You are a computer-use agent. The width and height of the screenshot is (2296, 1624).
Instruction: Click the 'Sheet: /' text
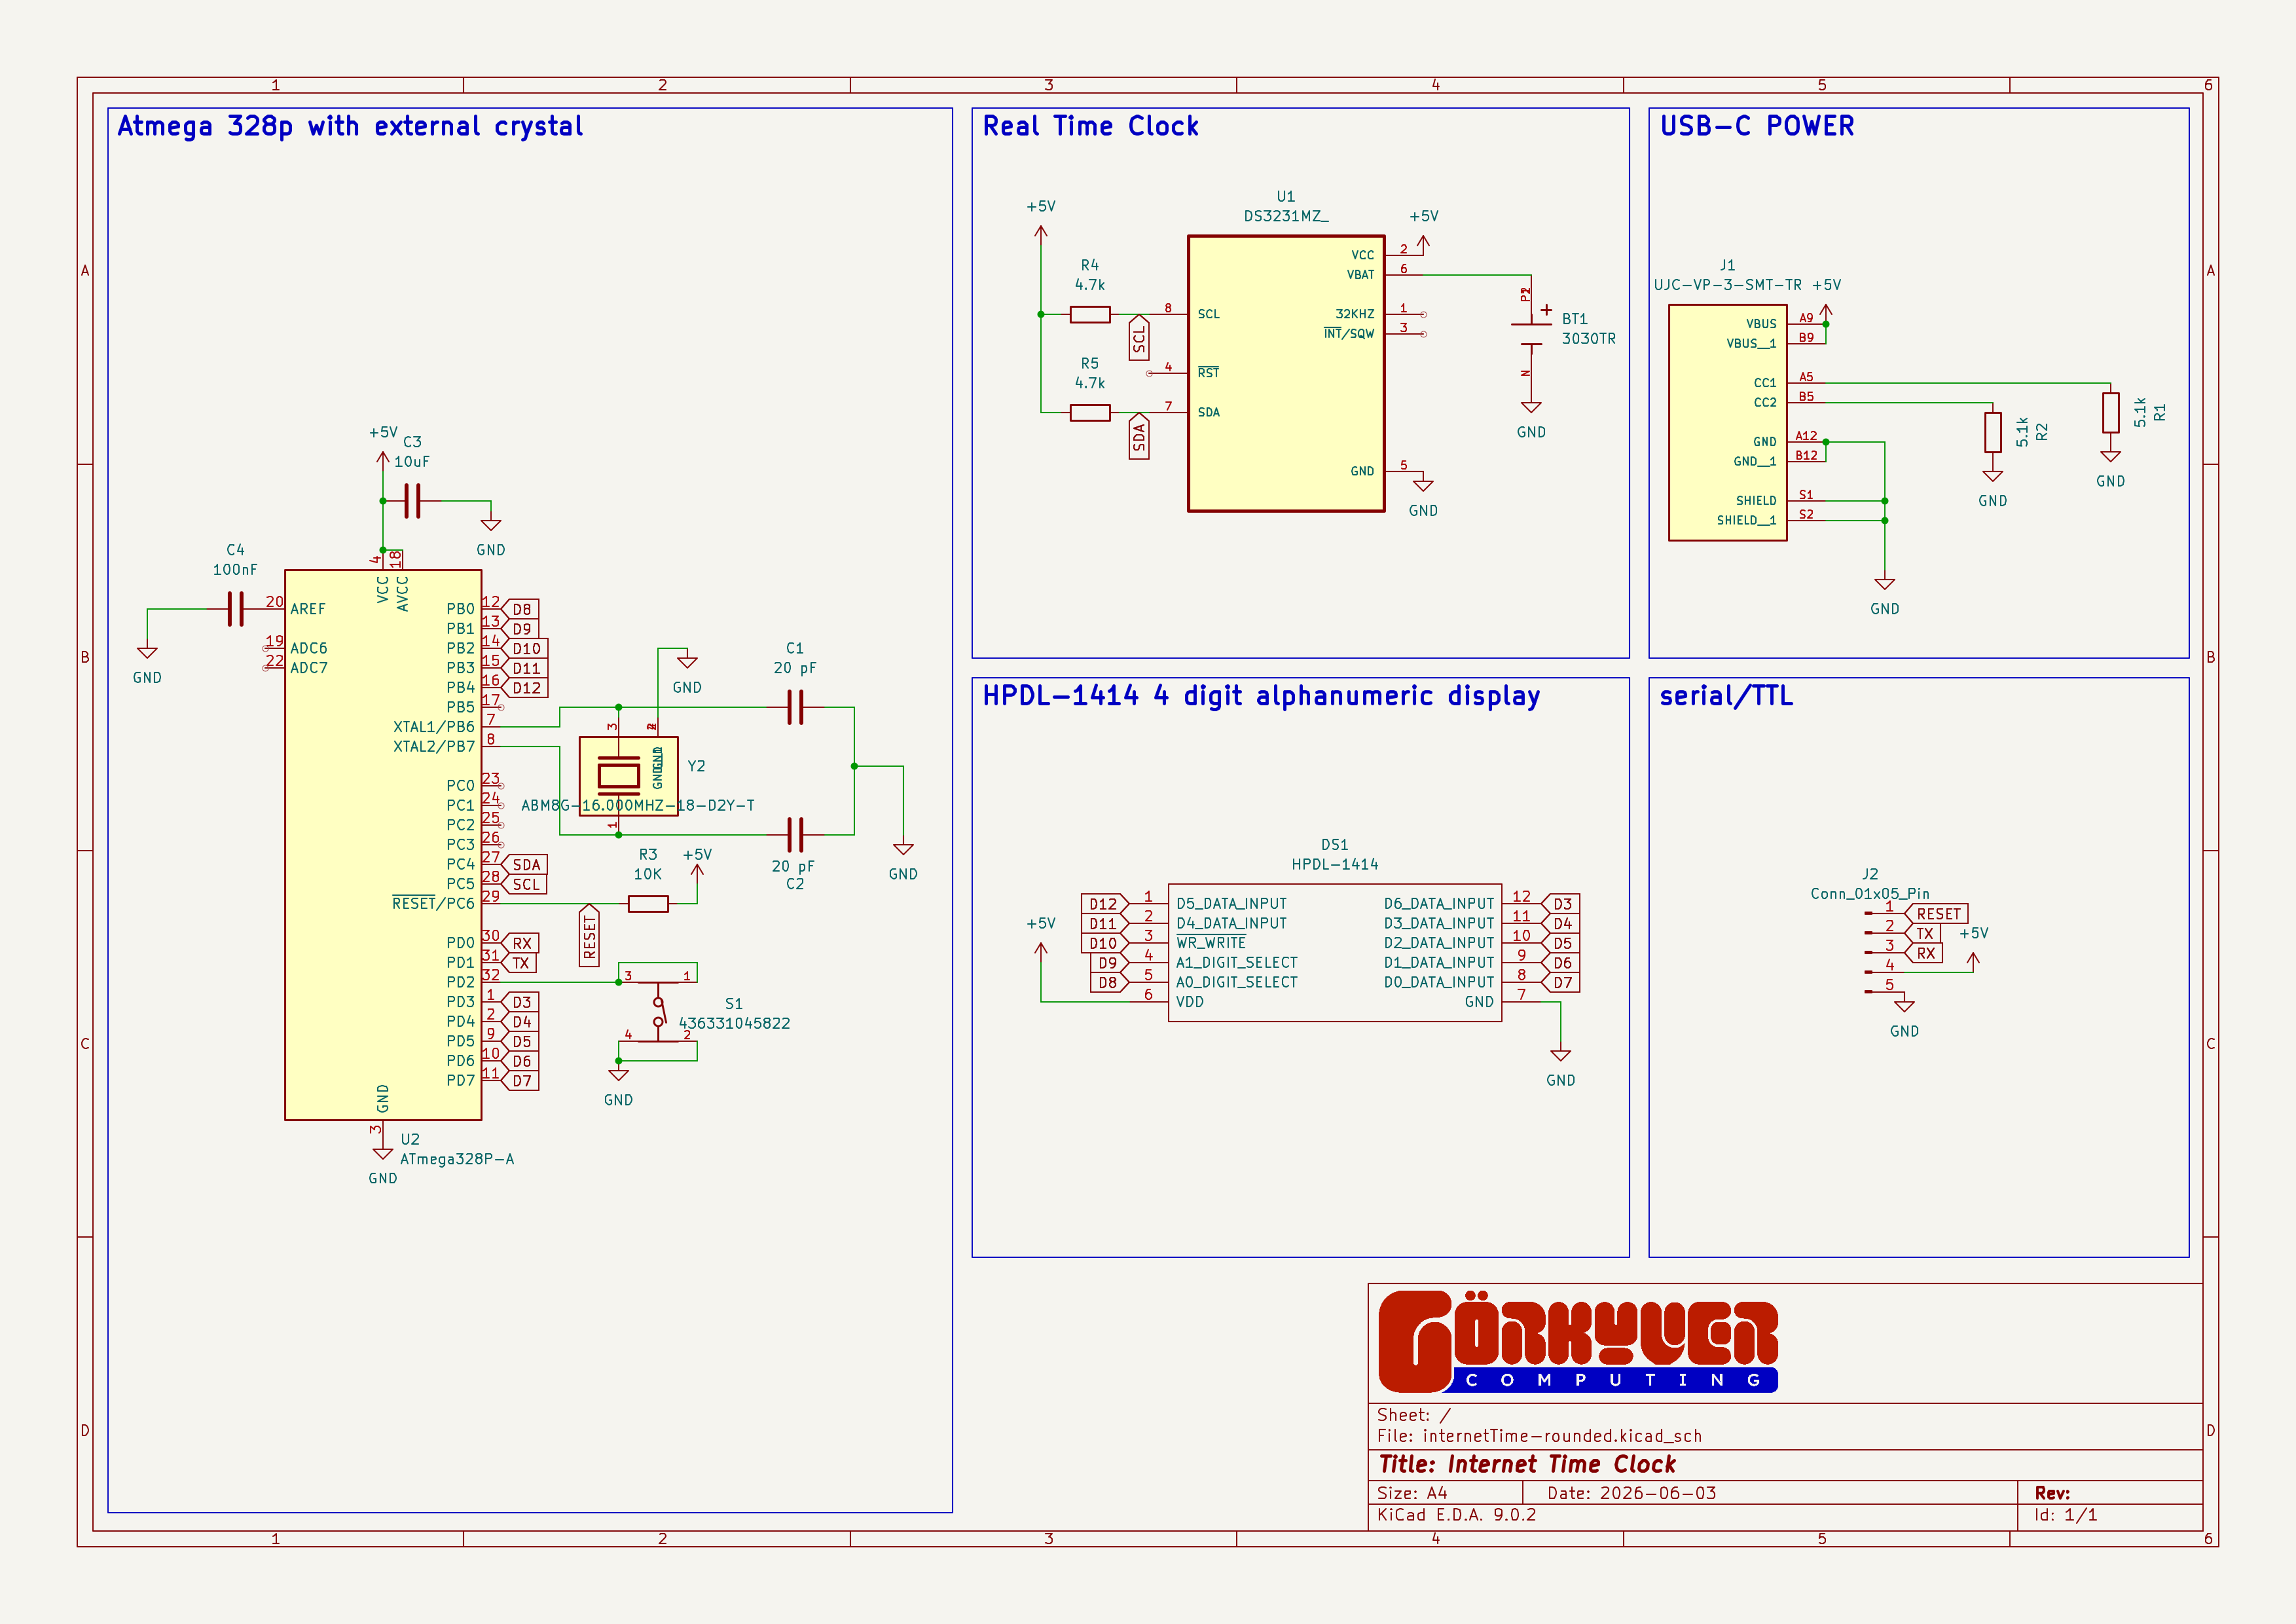(x=1413, y=1415)
